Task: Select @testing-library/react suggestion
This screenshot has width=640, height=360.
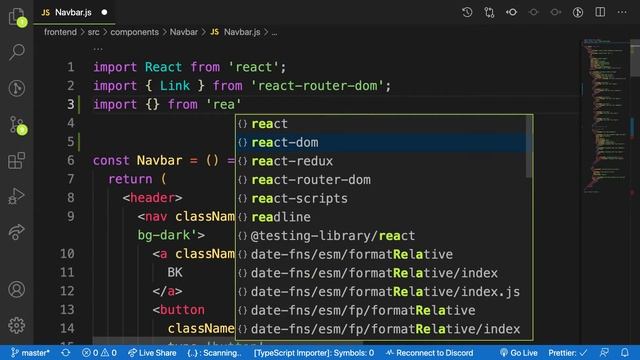Action: [x=381, y=236]
